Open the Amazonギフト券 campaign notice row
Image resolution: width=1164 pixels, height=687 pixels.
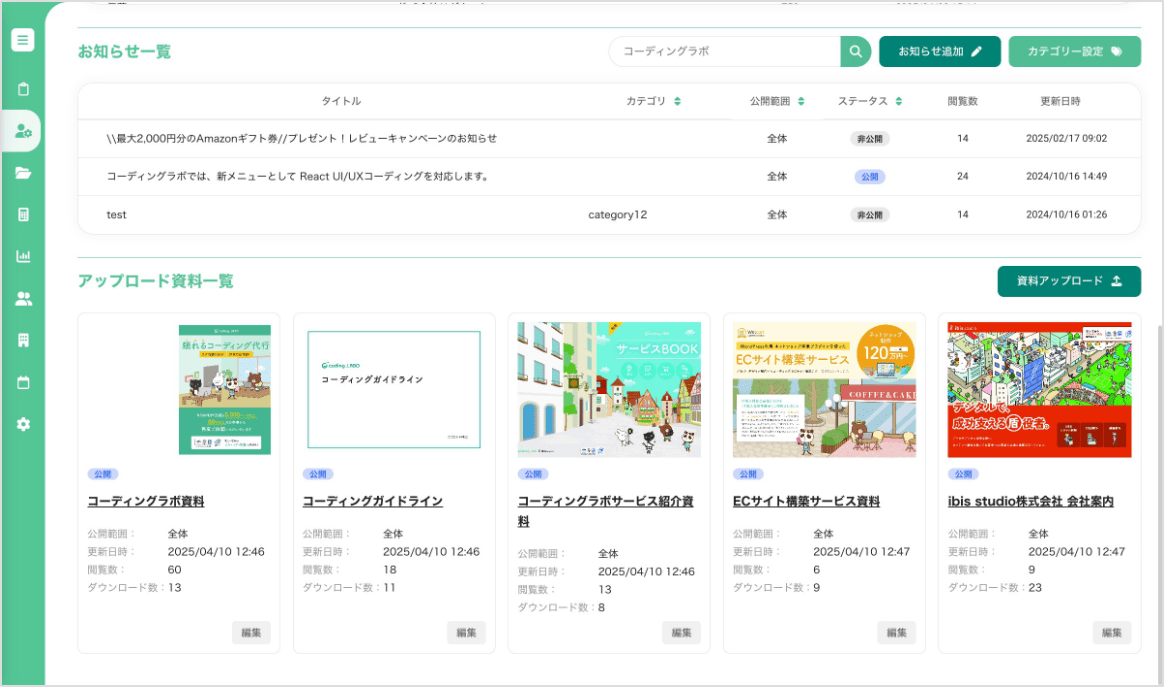(609, 138)
